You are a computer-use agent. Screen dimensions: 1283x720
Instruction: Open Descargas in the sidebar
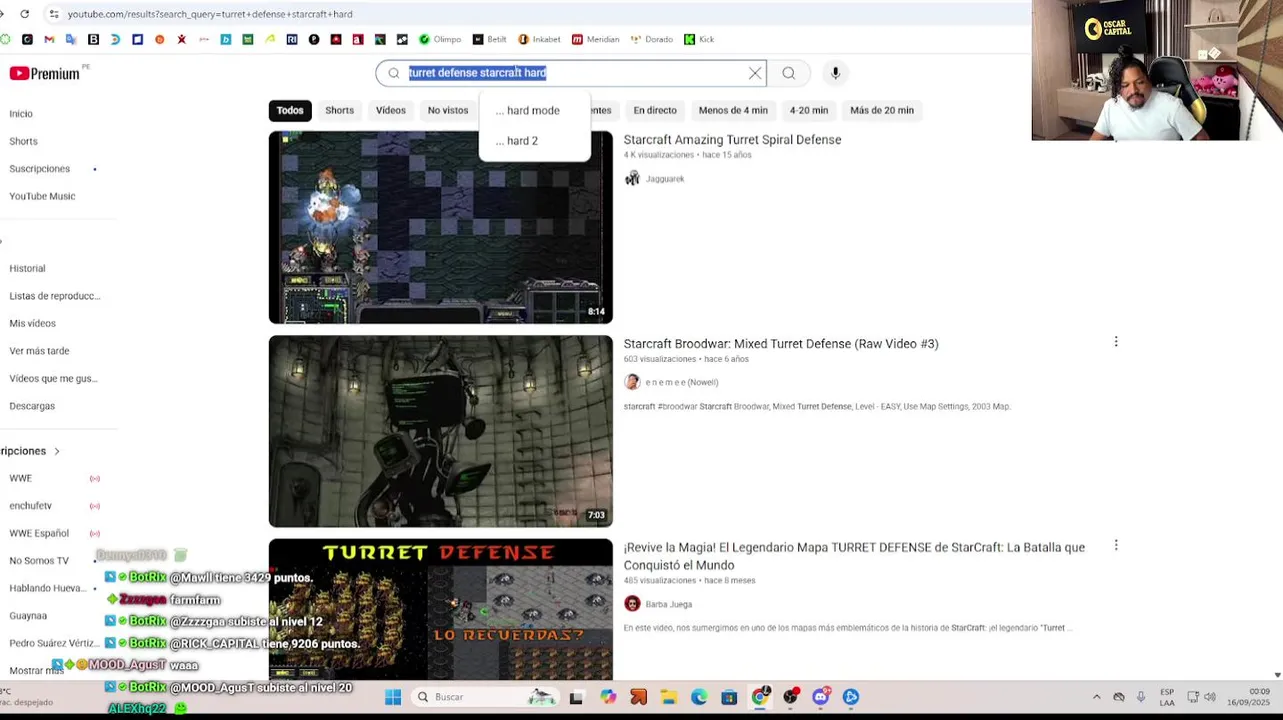(32, 406)
